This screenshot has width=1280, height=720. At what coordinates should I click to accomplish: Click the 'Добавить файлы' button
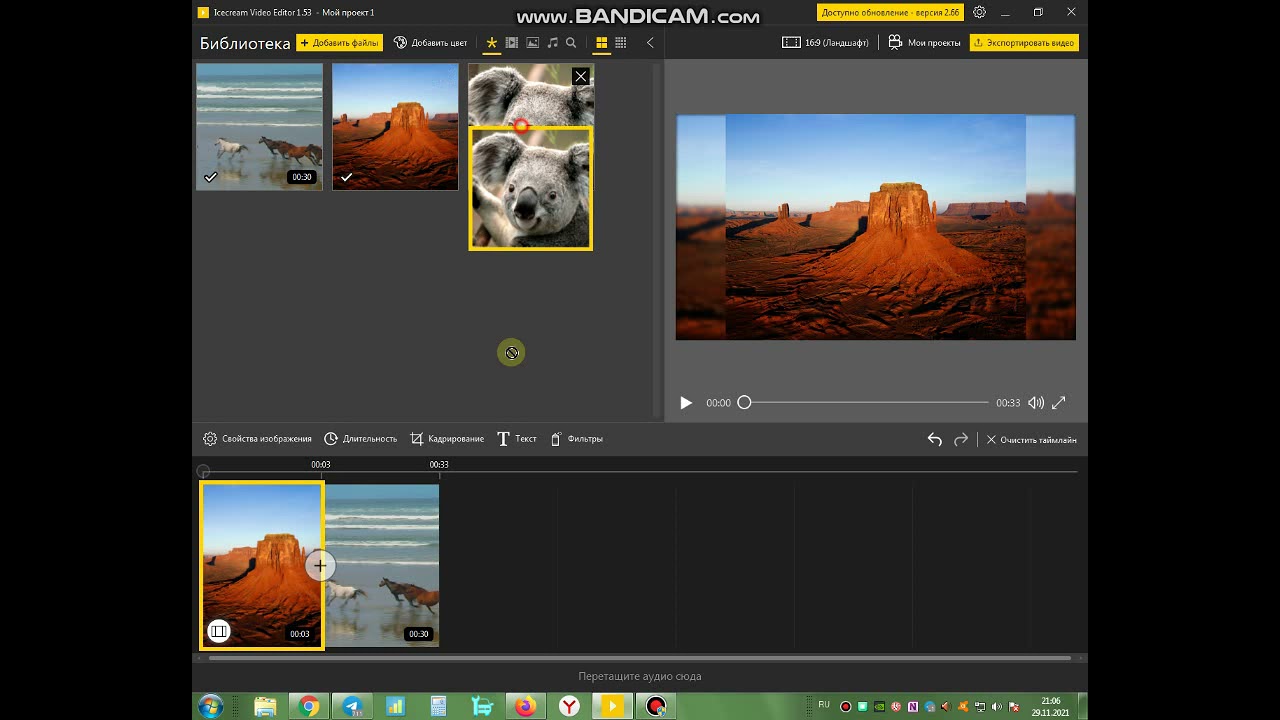tap(339, 43)
